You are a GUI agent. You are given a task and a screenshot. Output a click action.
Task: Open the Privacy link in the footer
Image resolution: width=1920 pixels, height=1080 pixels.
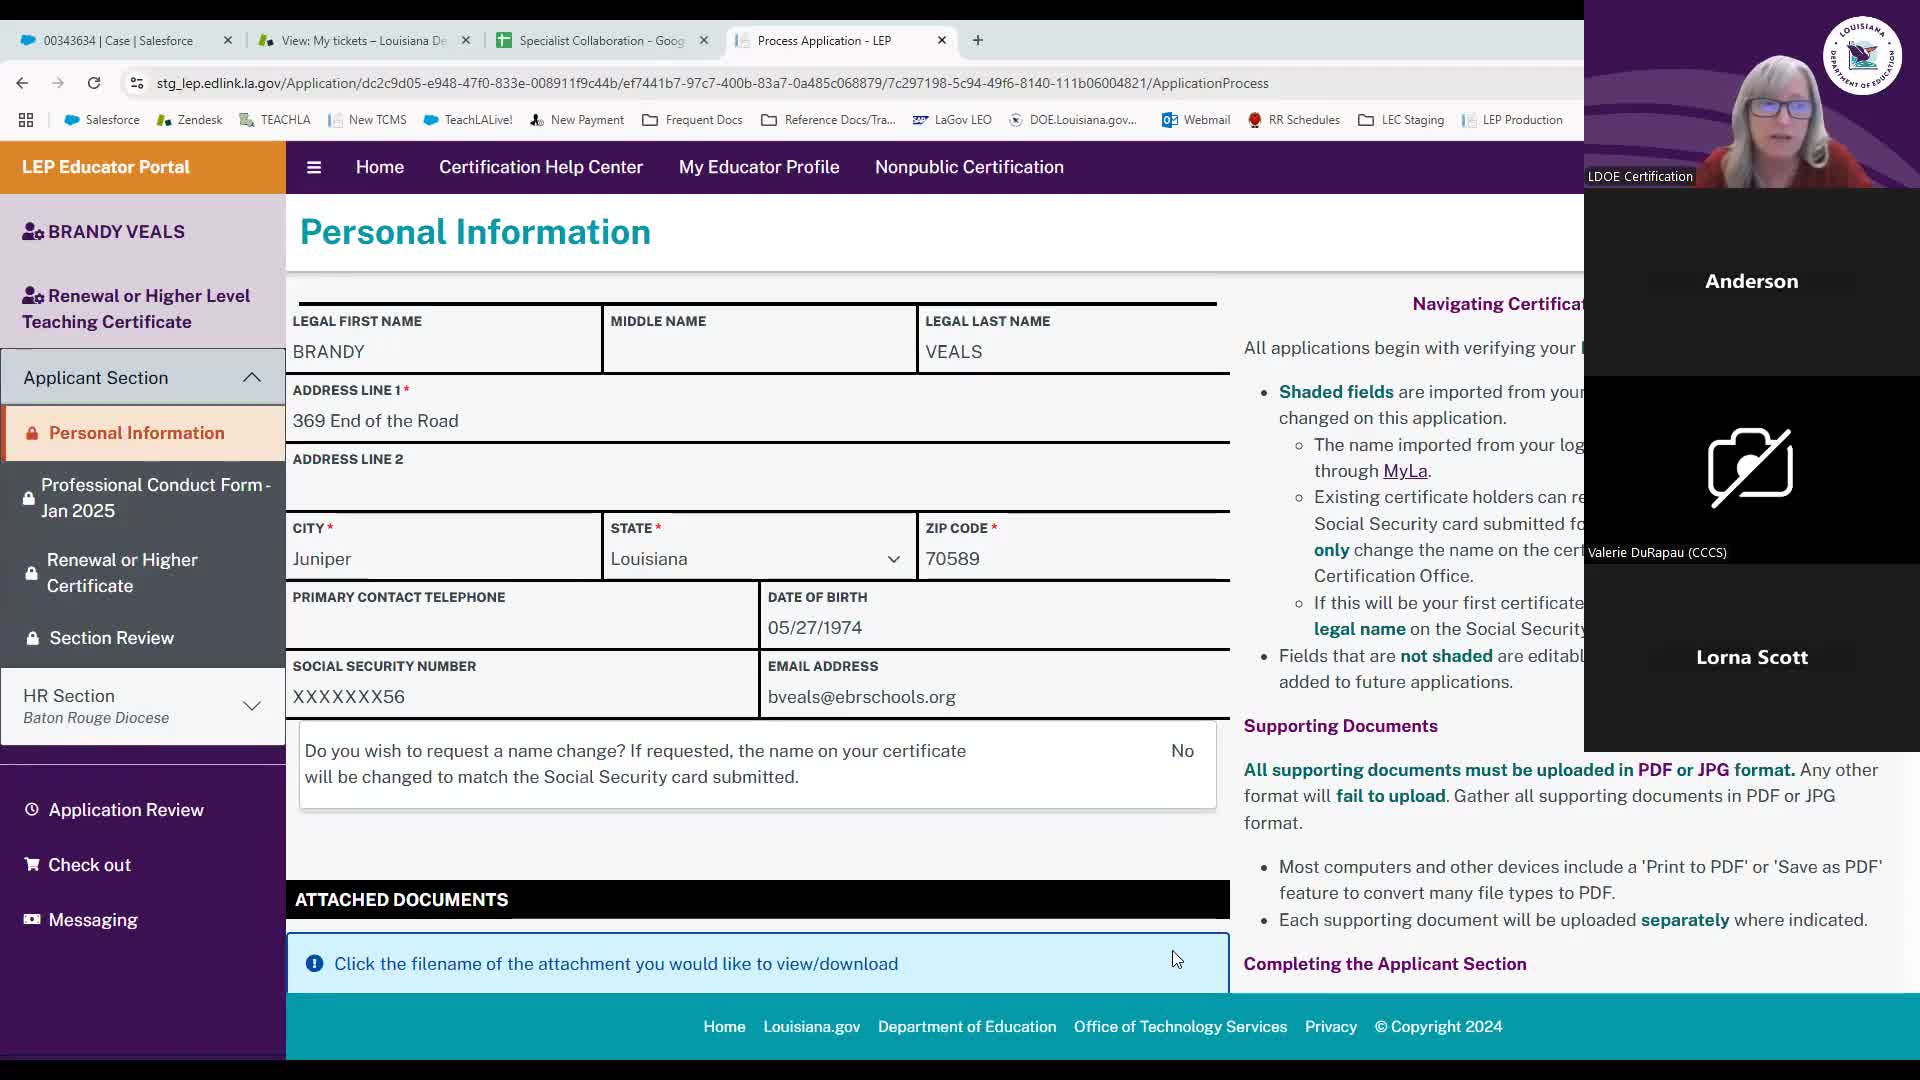1330,1026
